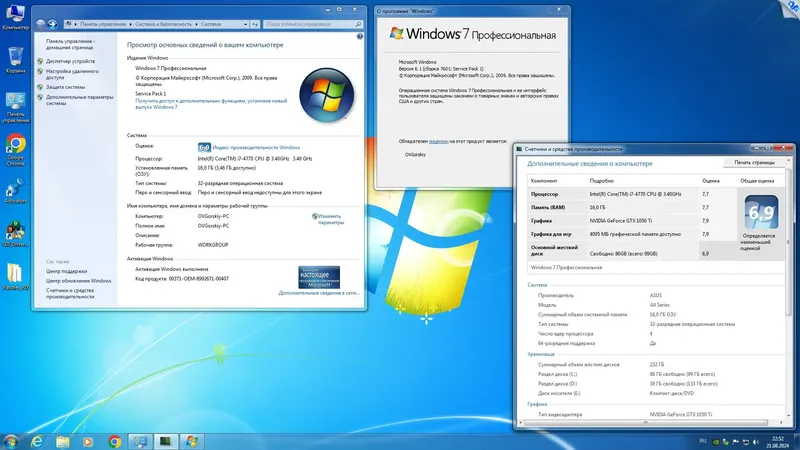Expand the arrow after the Панель управления breadcrumb
800x450 pixels.
click(130, 24)
